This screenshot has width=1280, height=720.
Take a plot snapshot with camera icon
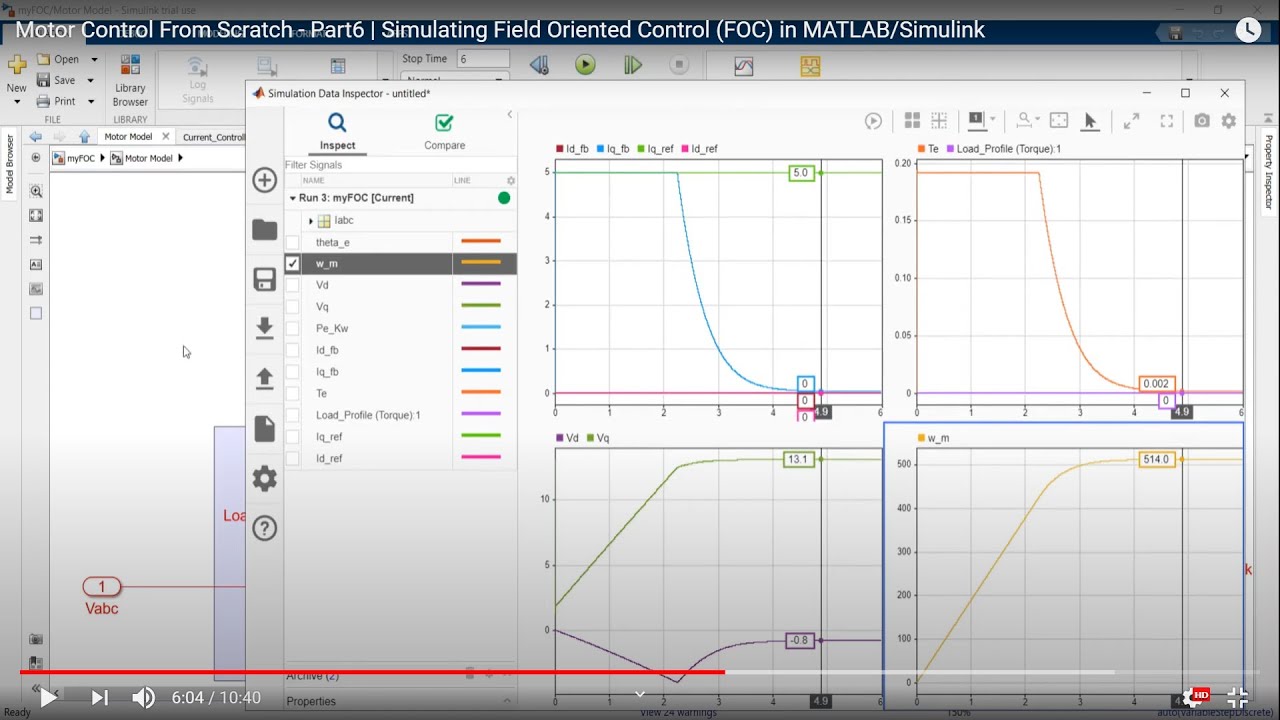click(x=1201, y=121)
